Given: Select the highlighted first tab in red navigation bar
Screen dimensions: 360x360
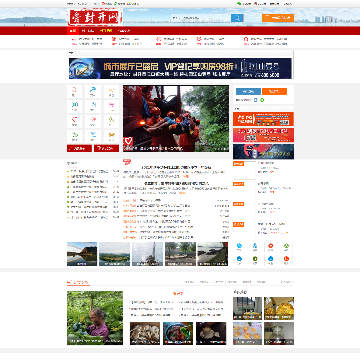Looking at the screenshot, I should click(73, 31).
